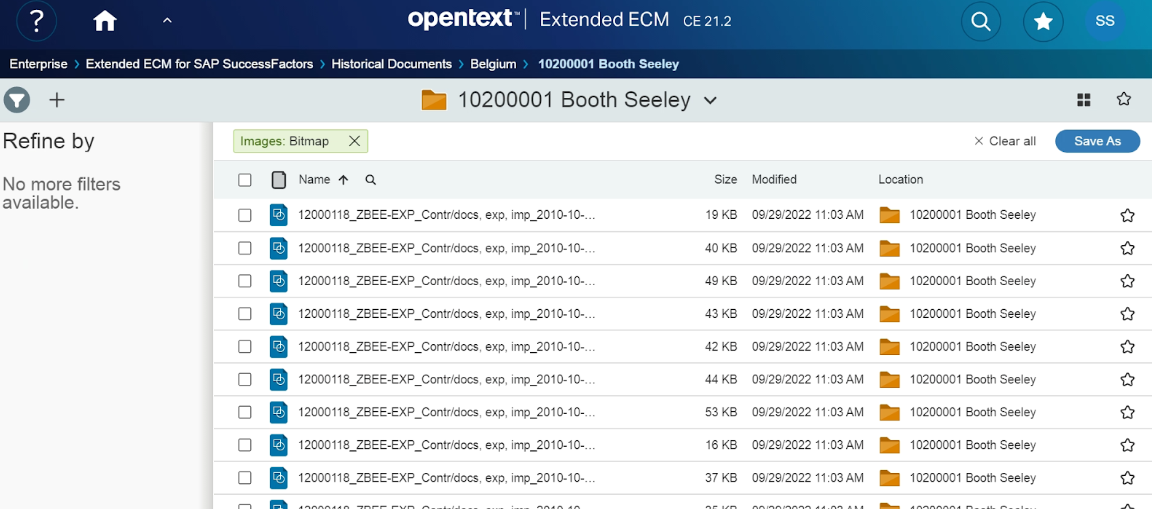This screenshot has height=519, width=1152.
Task: Open the SS user profile avatar
Action: 1104,21
